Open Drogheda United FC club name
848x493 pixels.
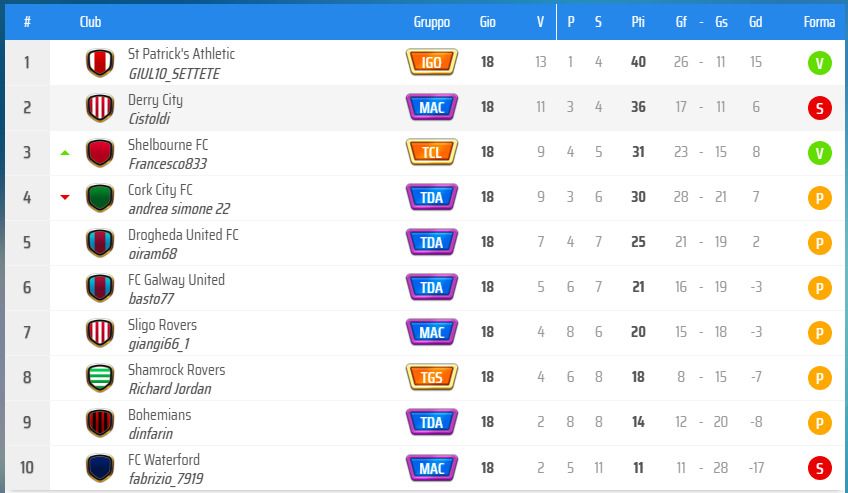click(x=183, y=235)
